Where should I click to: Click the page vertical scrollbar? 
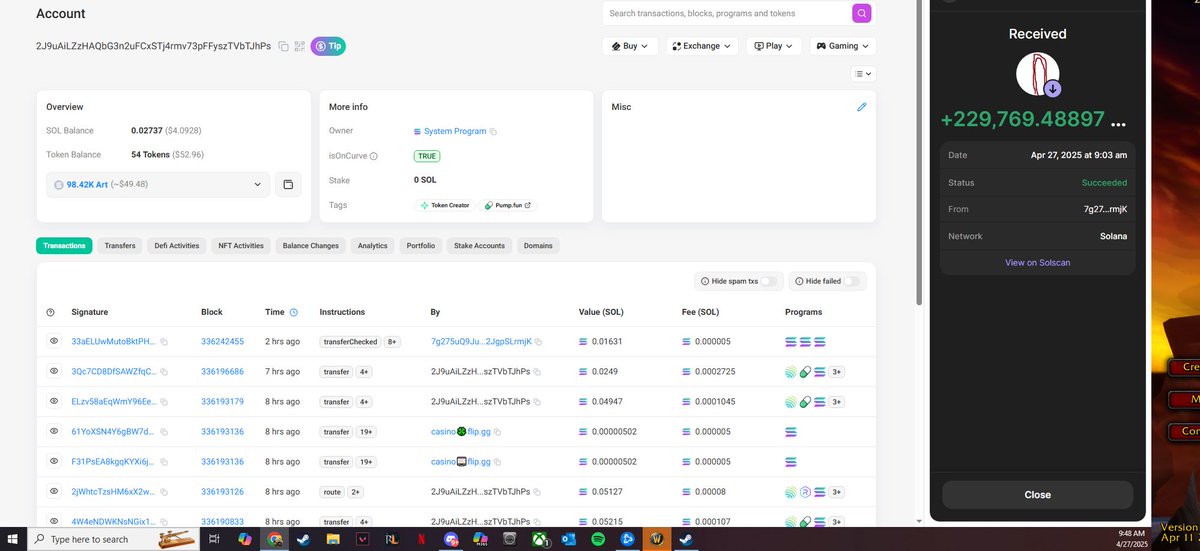click(919, 150)
